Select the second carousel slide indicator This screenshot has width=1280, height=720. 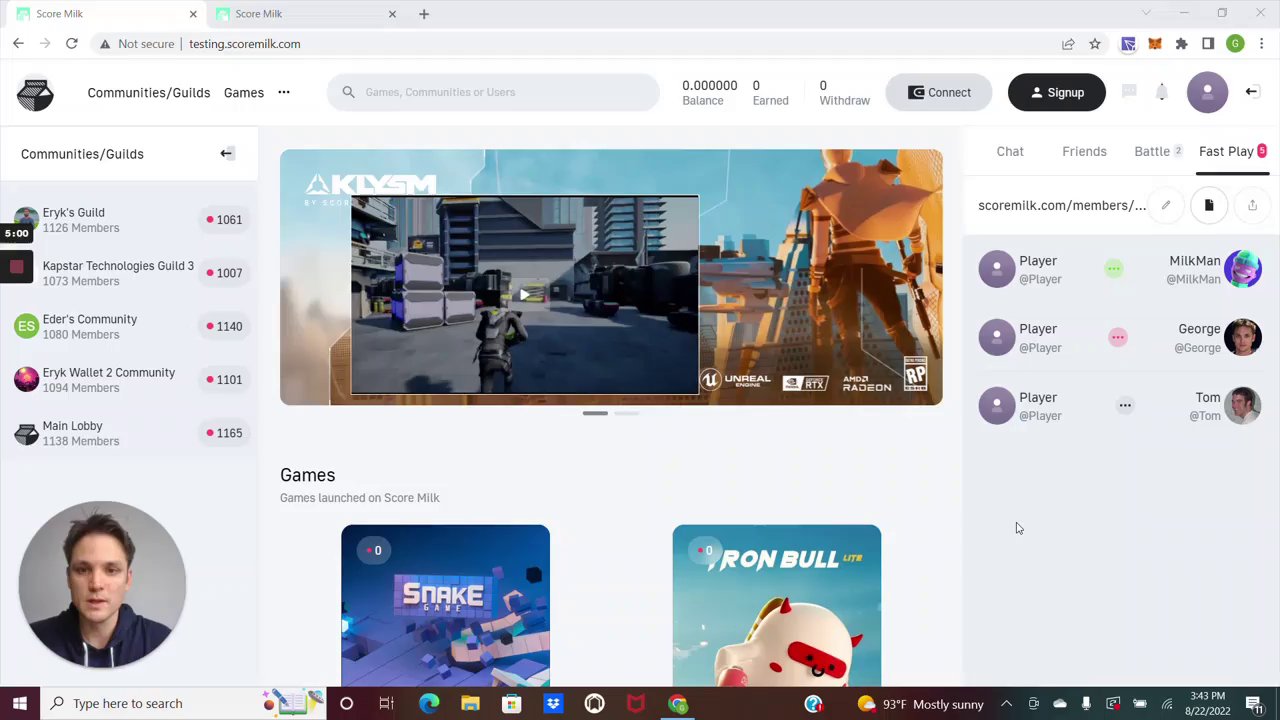click(626, 412)
